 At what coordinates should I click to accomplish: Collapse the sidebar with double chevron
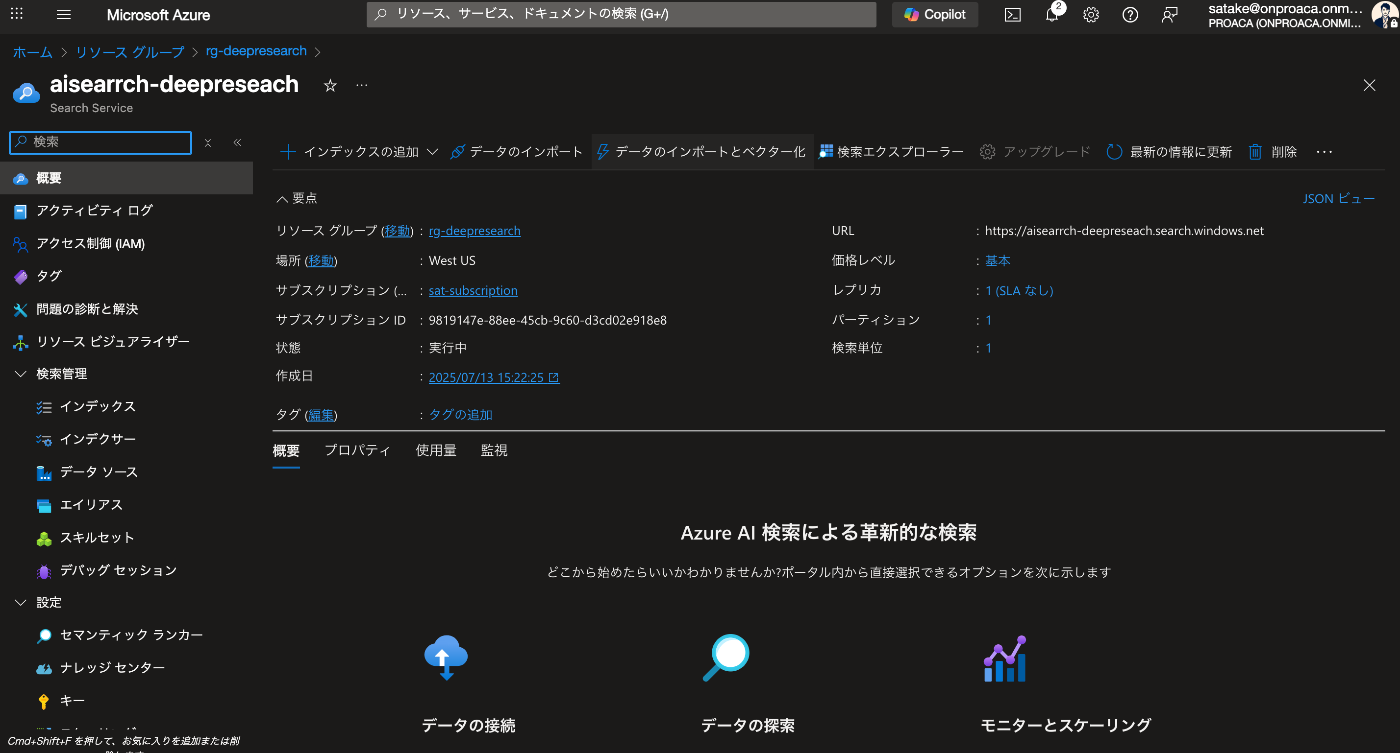[237, 143]
